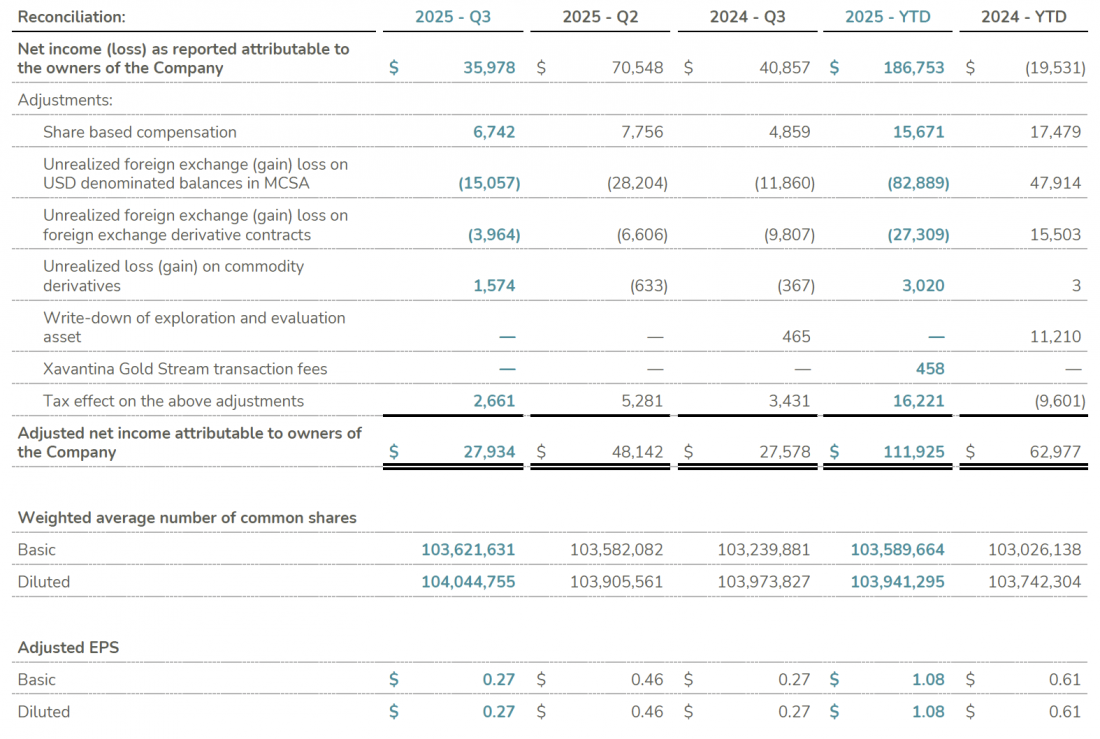Click the Weighted average number of common shares heading
Image resolution: width=1100 pixels, height=739 pixels.
187,518
